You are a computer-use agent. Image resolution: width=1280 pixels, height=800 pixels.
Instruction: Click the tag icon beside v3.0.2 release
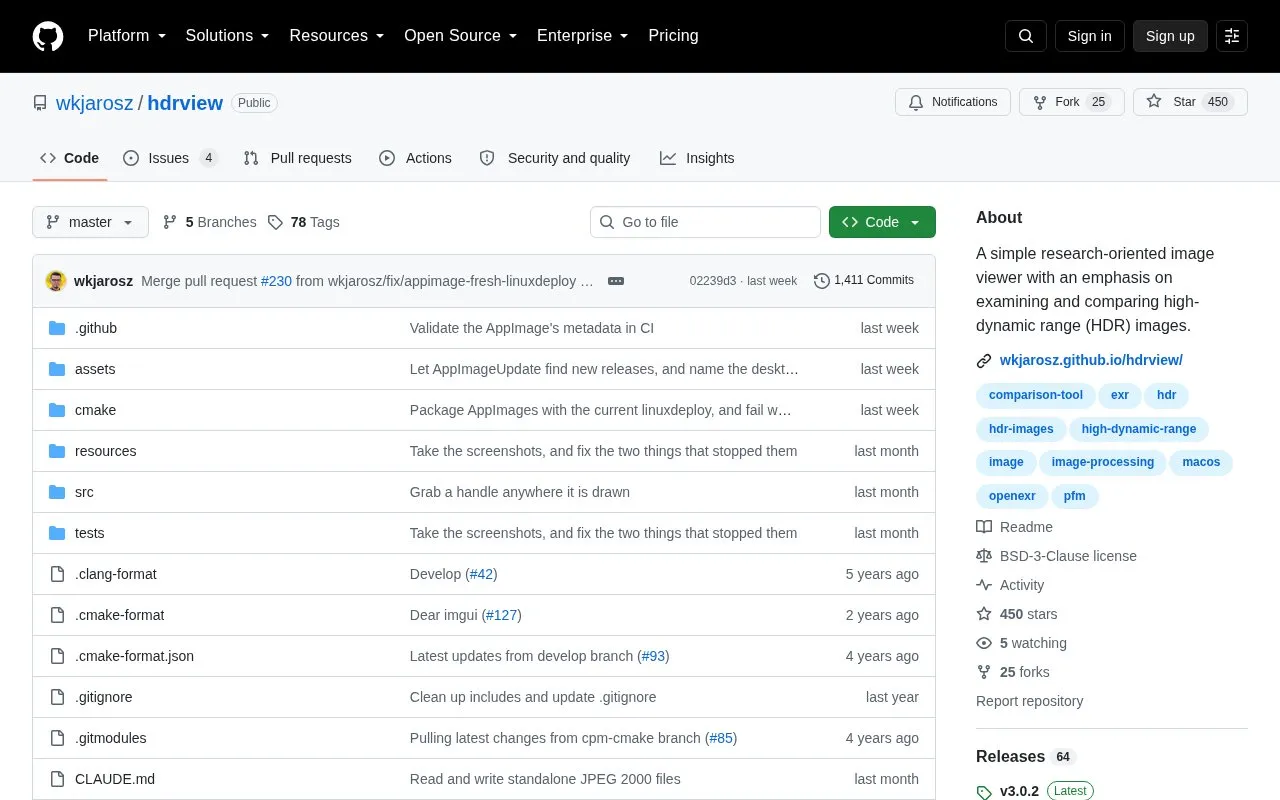pyautogui.click(x=984, y=792)
